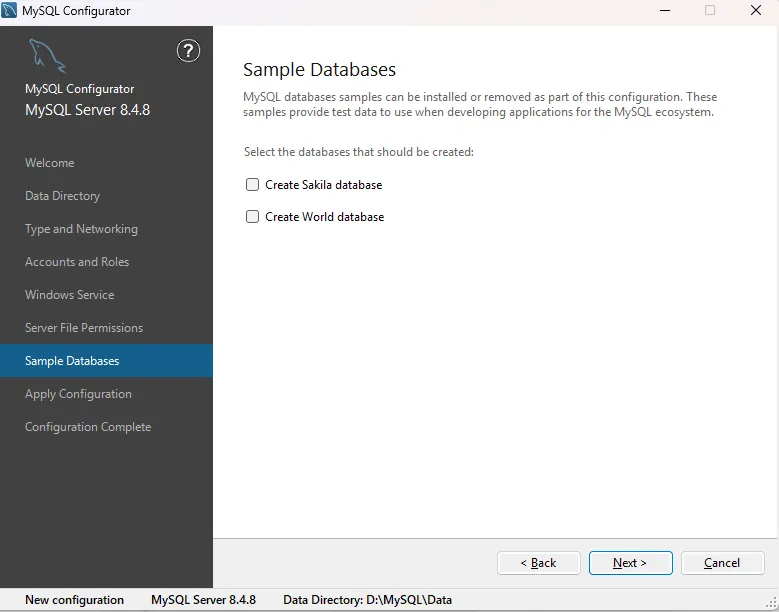Click 'Select the databases that should be created:' text
This screenshot has width=779, height=612.
click(359, 152)
